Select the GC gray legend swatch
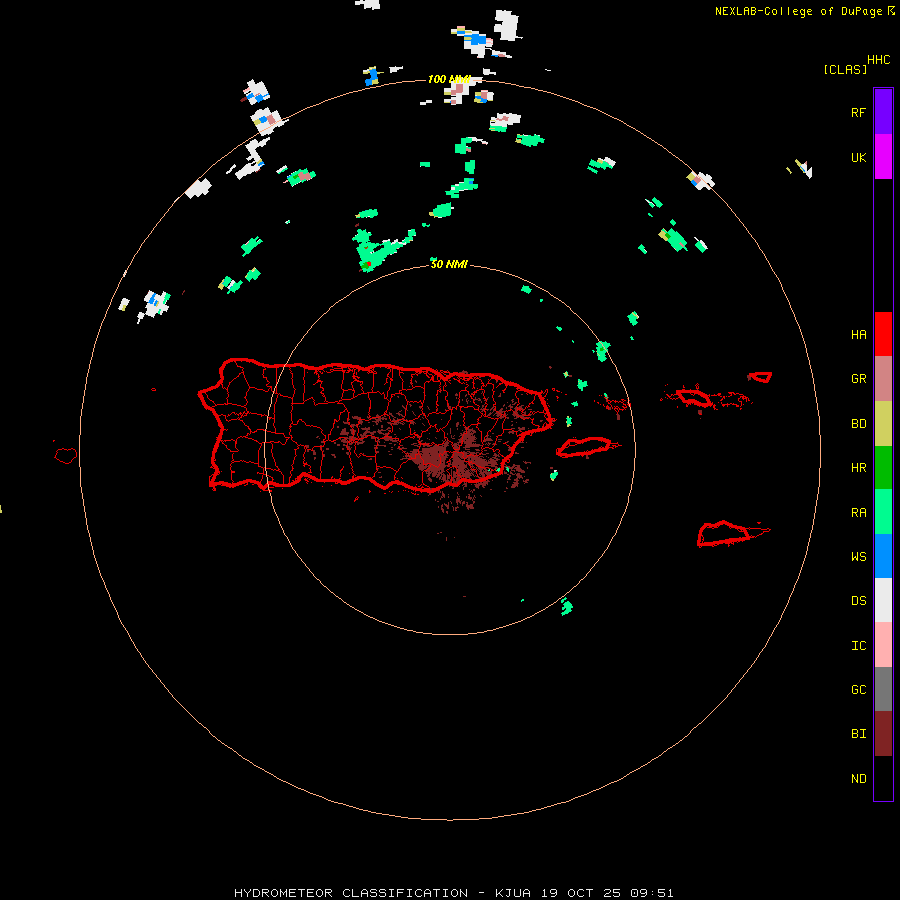The width and height of the screenshot is (900, 900). pos(883,689)
